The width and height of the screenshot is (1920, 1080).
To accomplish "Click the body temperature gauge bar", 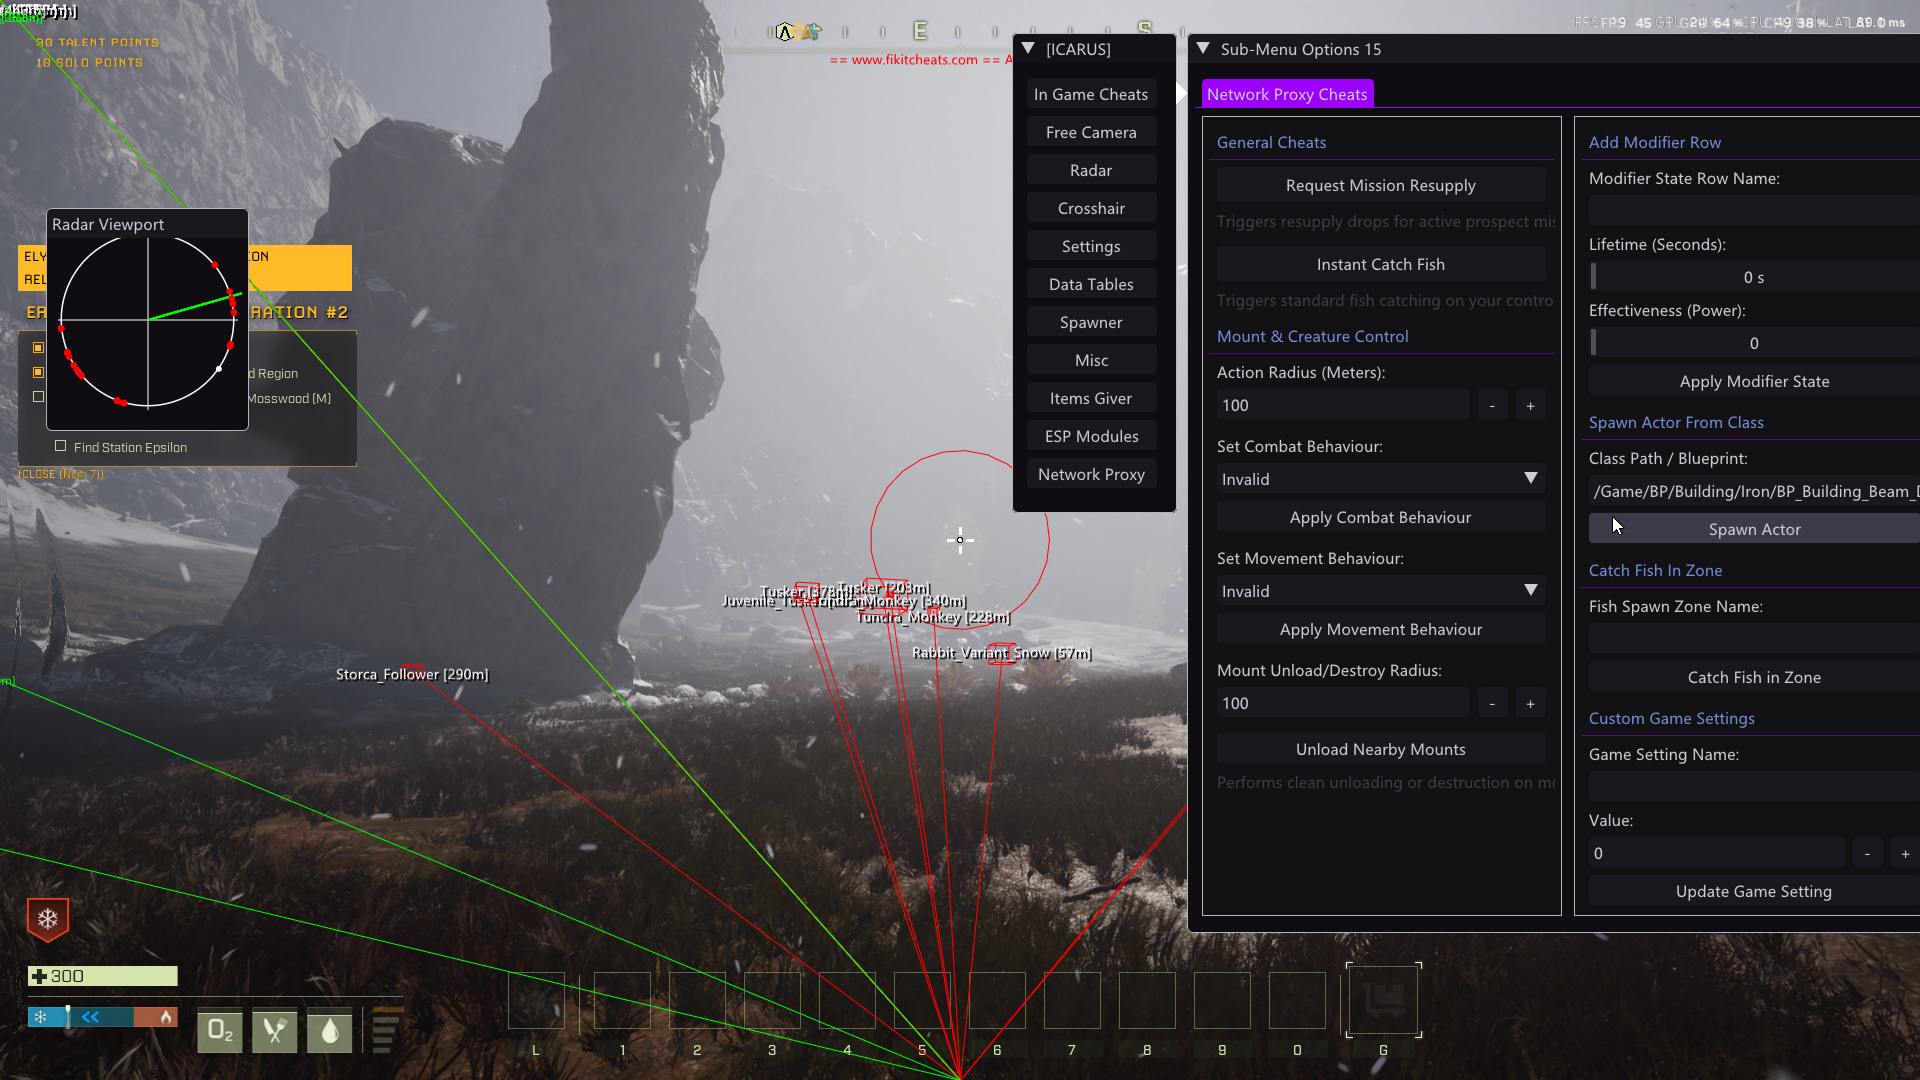I will [x=103, y=1017].
